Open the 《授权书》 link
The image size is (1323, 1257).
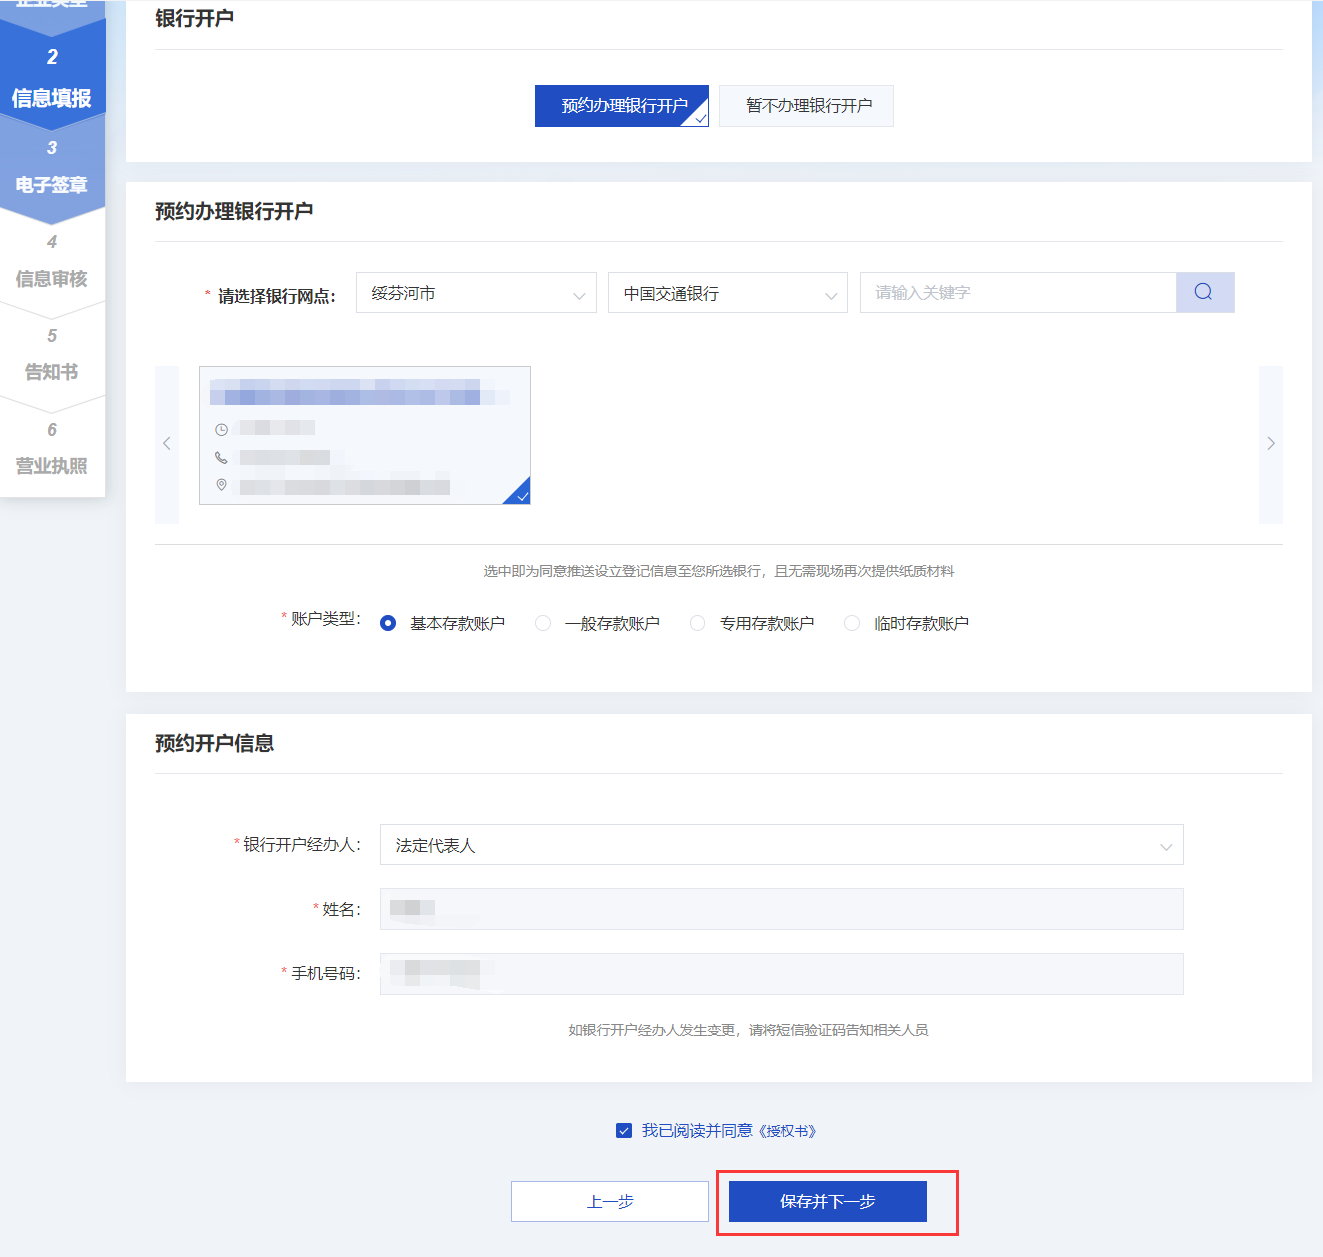(x=788, y=1131)
